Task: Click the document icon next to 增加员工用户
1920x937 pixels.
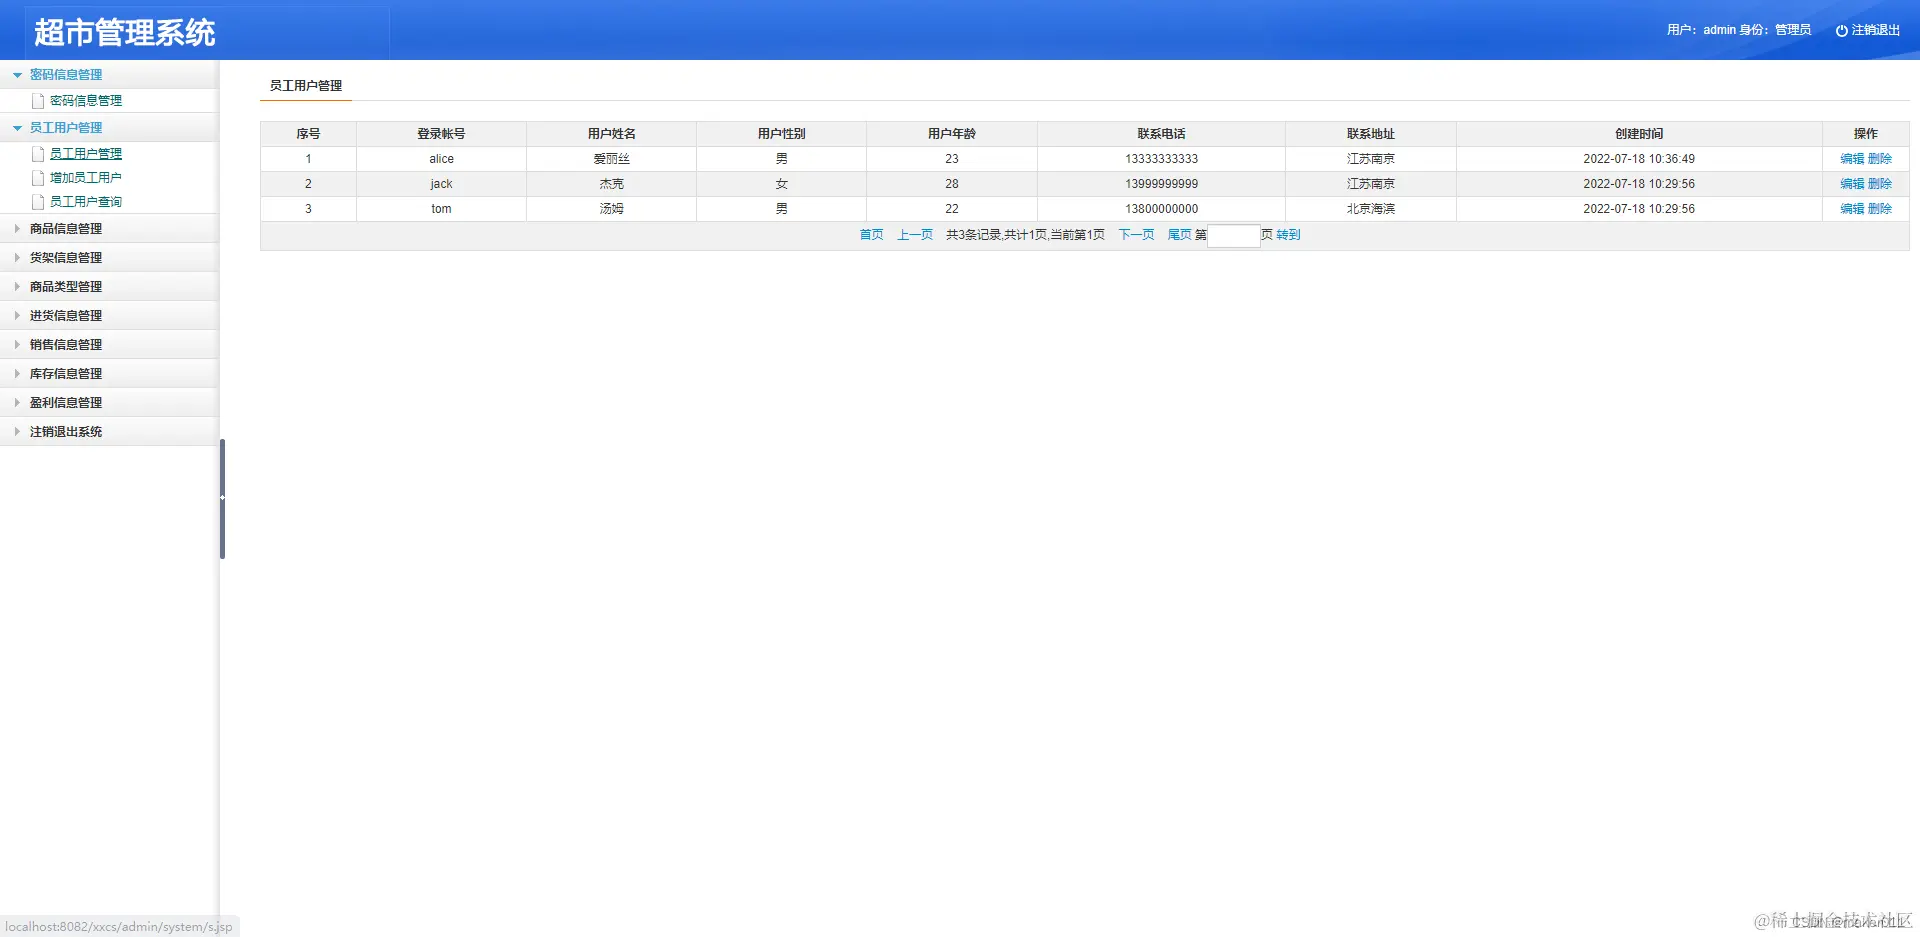Action: point(38,178)
